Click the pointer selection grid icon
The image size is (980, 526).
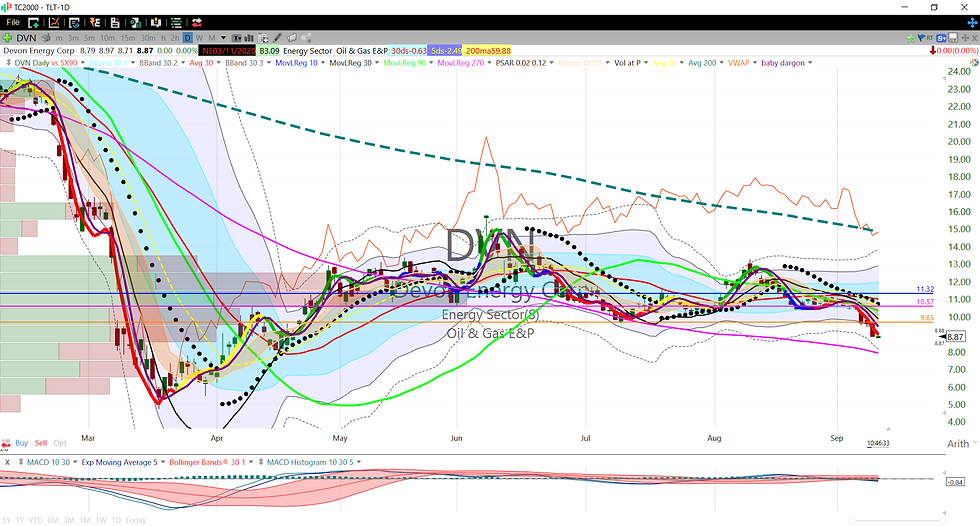coord(263,38)
